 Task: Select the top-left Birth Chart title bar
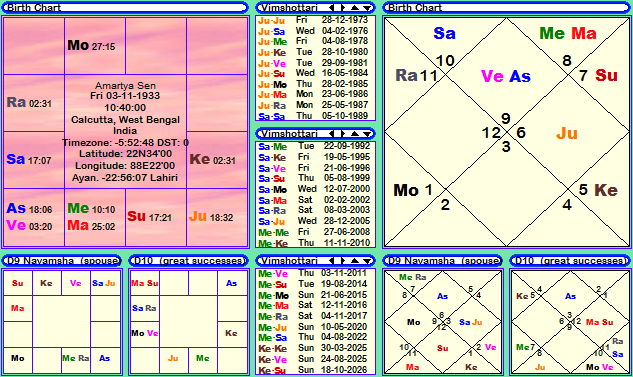[125, 8]
